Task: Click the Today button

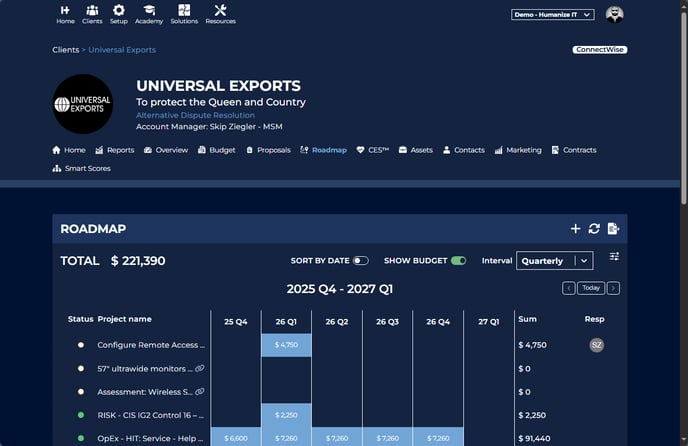Action: (591, 288)
